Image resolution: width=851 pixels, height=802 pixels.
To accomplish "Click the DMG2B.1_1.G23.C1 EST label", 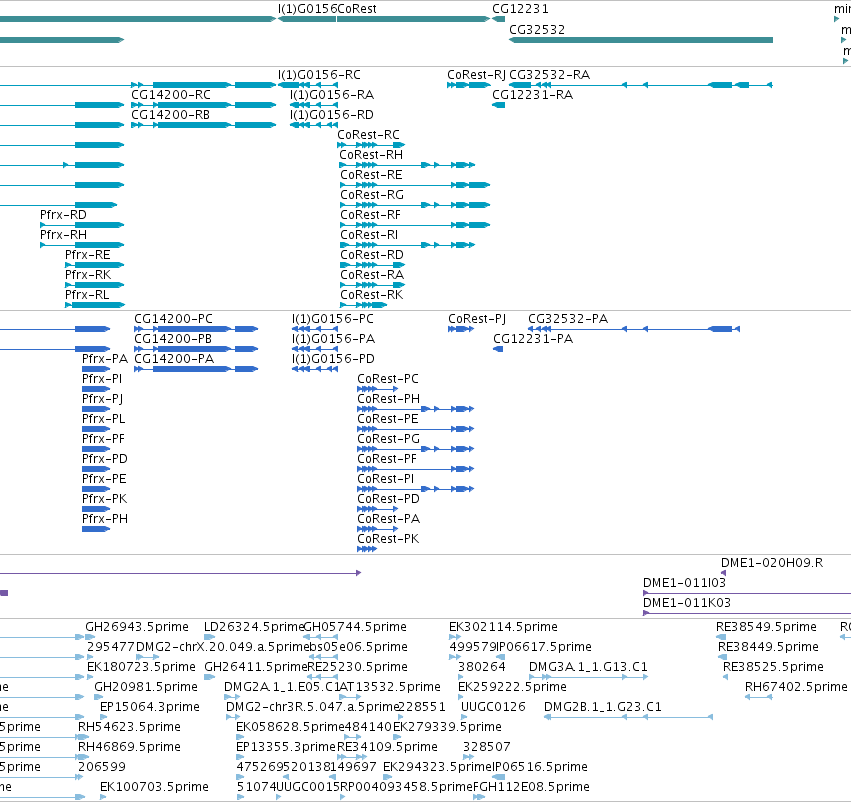I will tap(603, 707).
